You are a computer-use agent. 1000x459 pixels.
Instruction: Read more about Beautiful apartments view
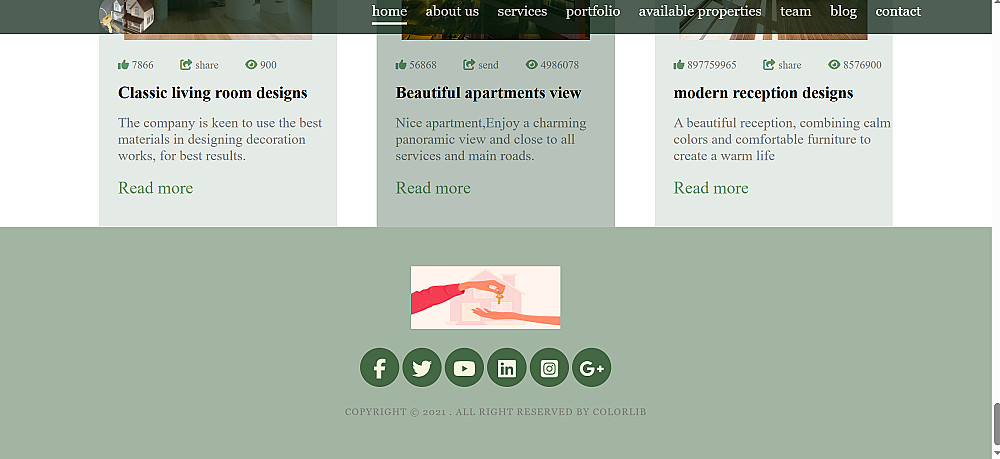tap(433, 188)
